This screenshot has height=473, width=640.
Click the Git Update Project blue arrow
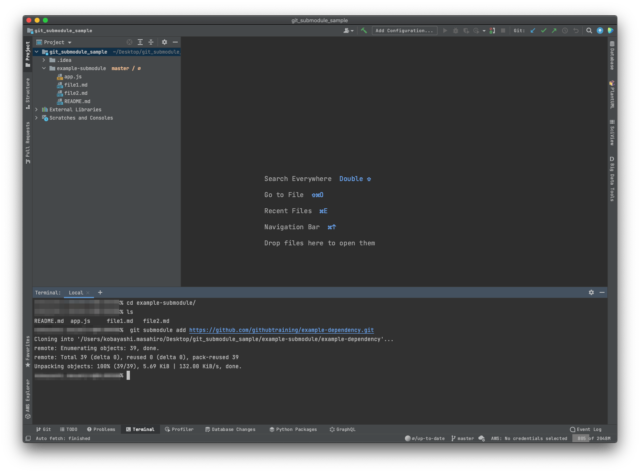[533, 31]
